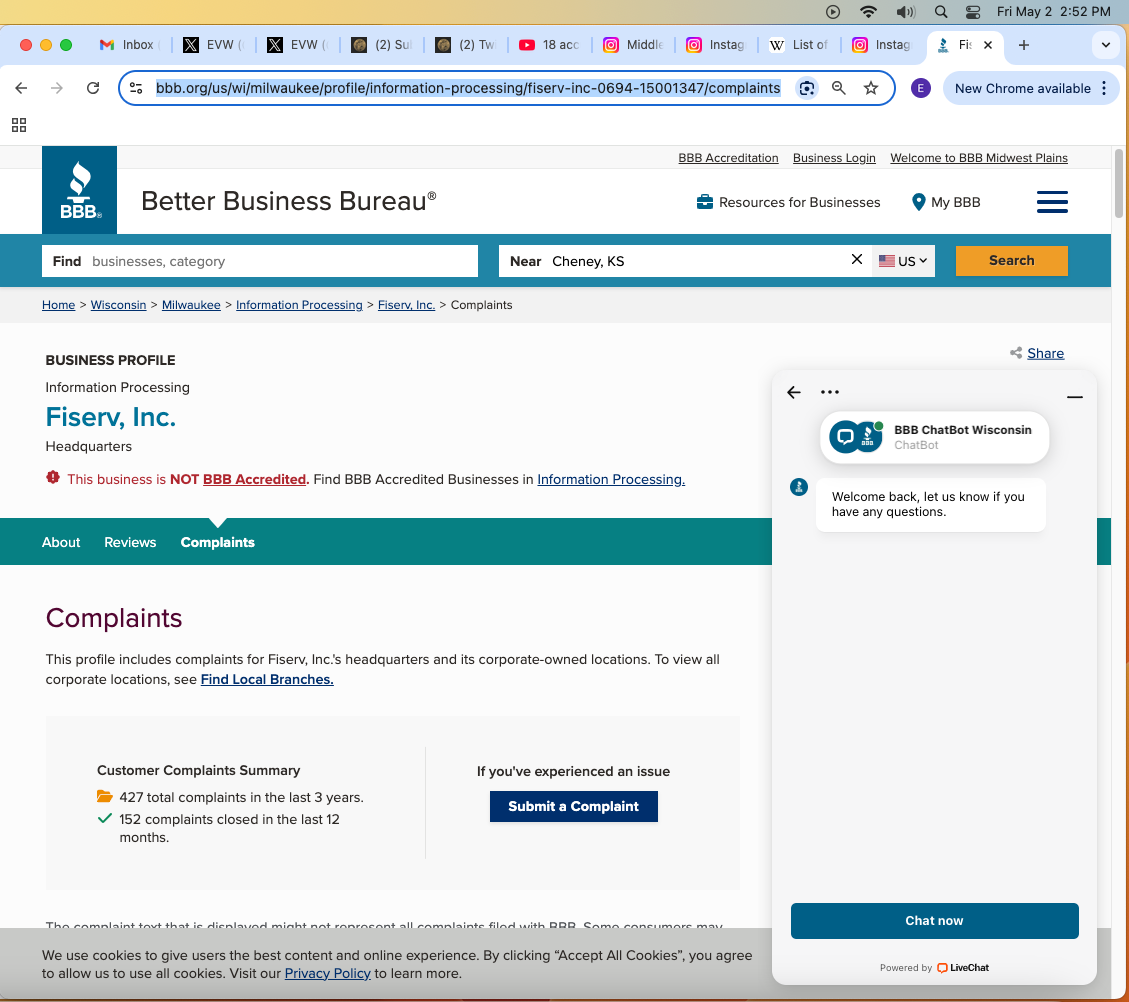Click the LiveChat powered-by link
Screen dimensions: 1129x1002
pyautogui.click(x=963, y=967)
